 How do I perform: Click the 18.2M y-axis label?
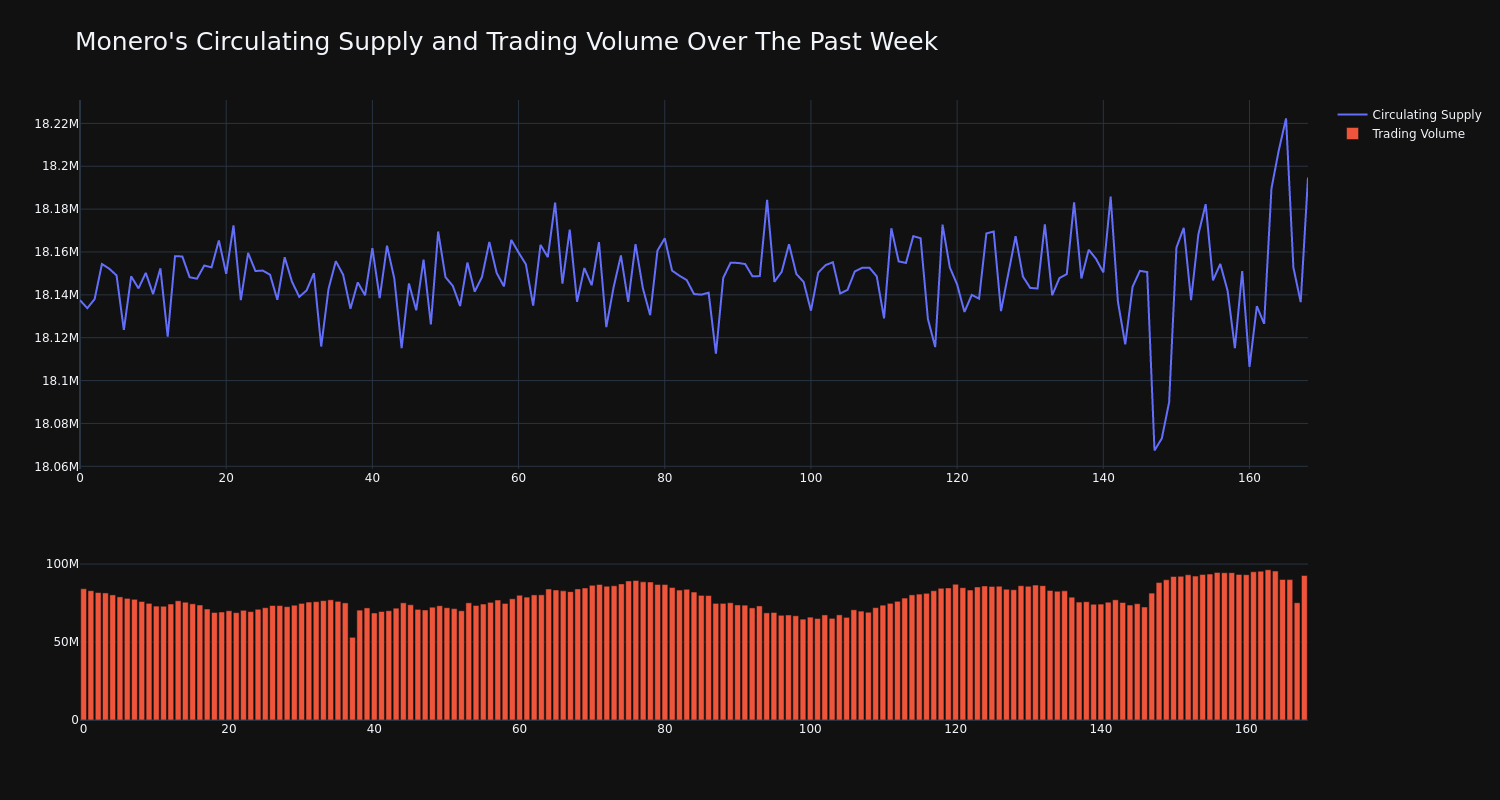60,166
